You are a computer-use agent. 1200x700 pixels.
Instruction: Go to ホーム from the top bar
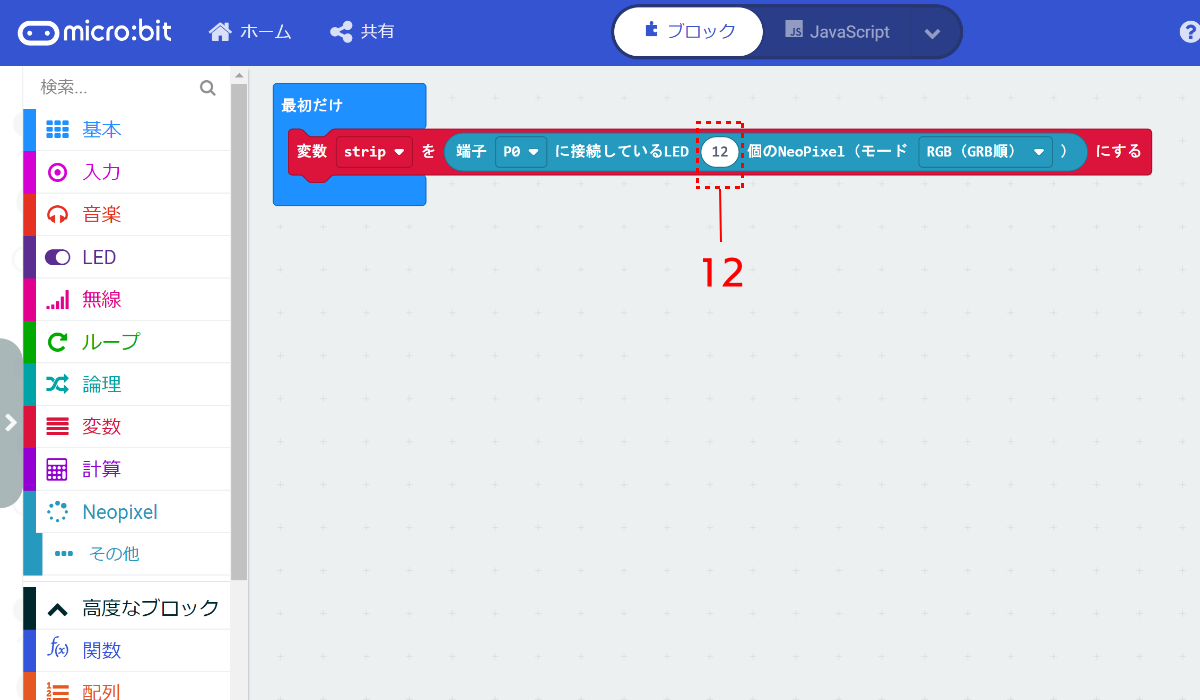pyautogui.click(x=248, y=31)
